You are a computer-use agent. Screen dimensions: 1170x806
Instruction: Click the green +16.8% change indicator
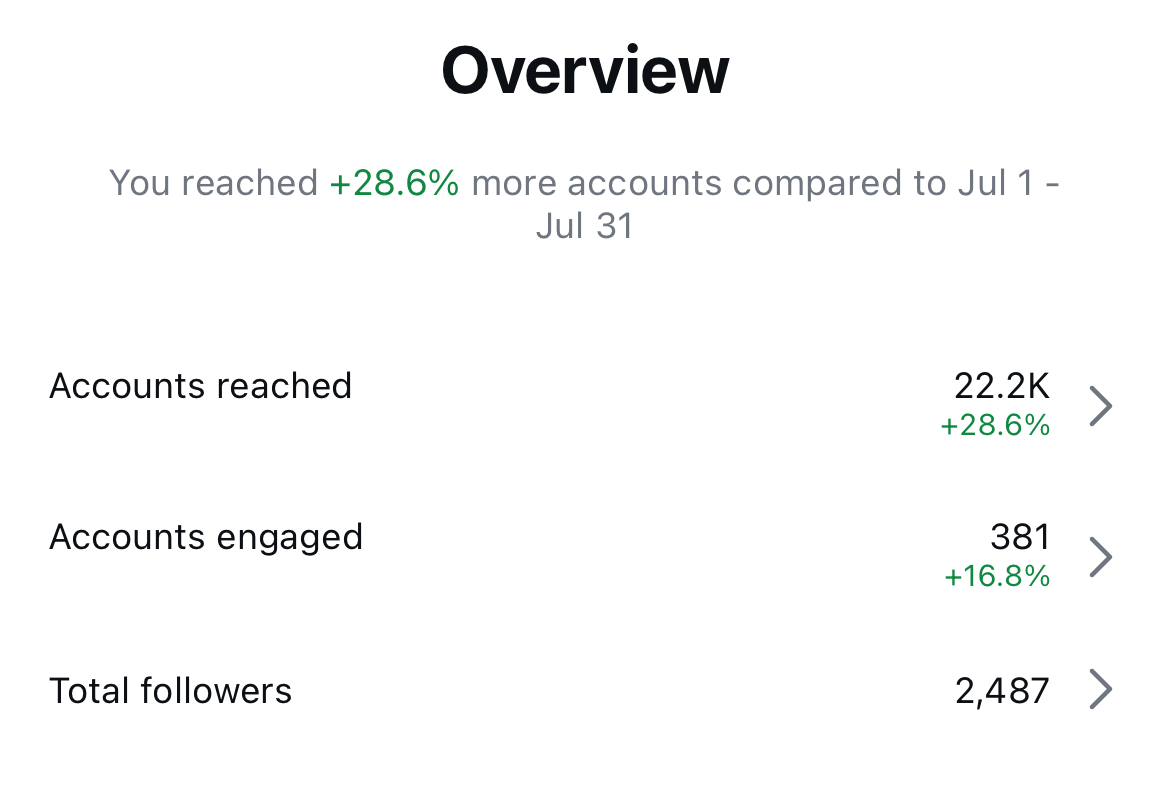(x=997, y=576)
